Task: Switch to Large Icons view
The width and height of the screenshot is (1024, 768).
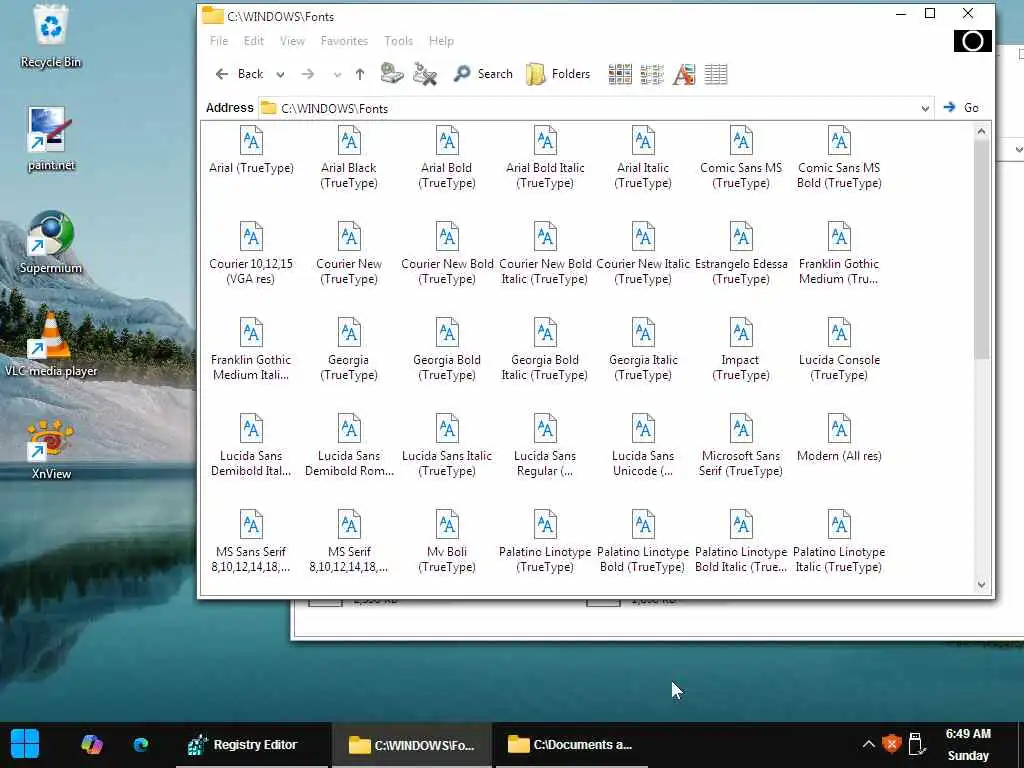Action: click(x=620, y=74)
